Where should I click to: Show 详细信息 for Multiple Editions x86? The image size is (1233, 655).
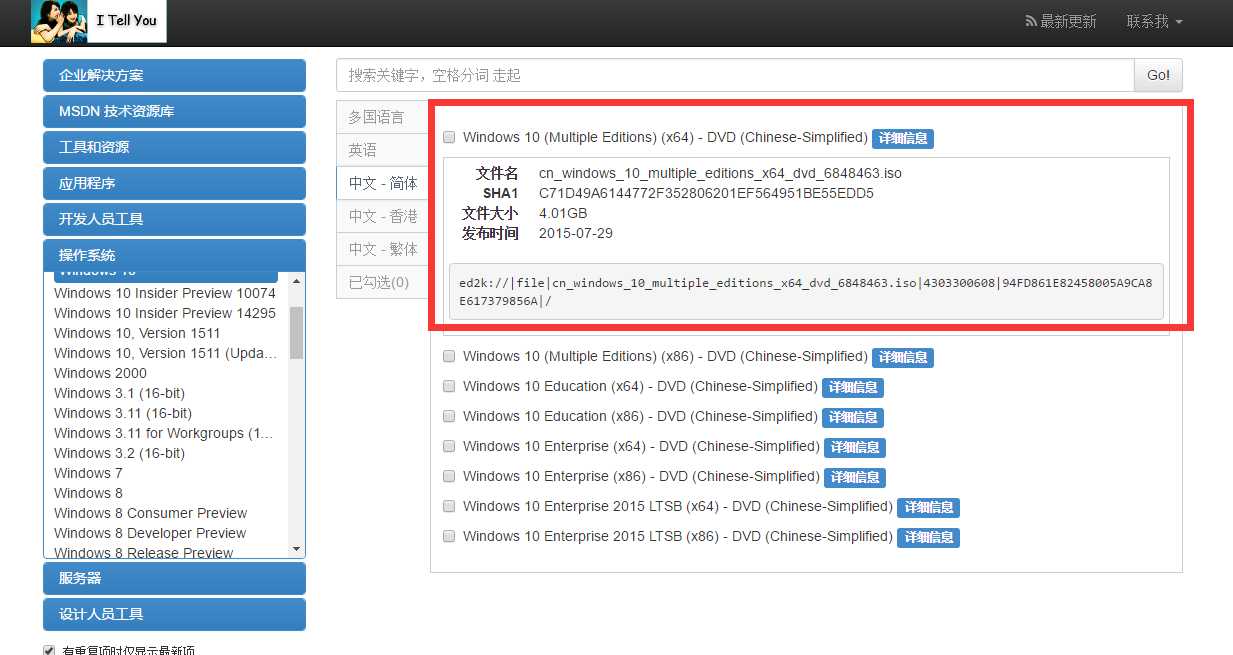tap(903, 357)
